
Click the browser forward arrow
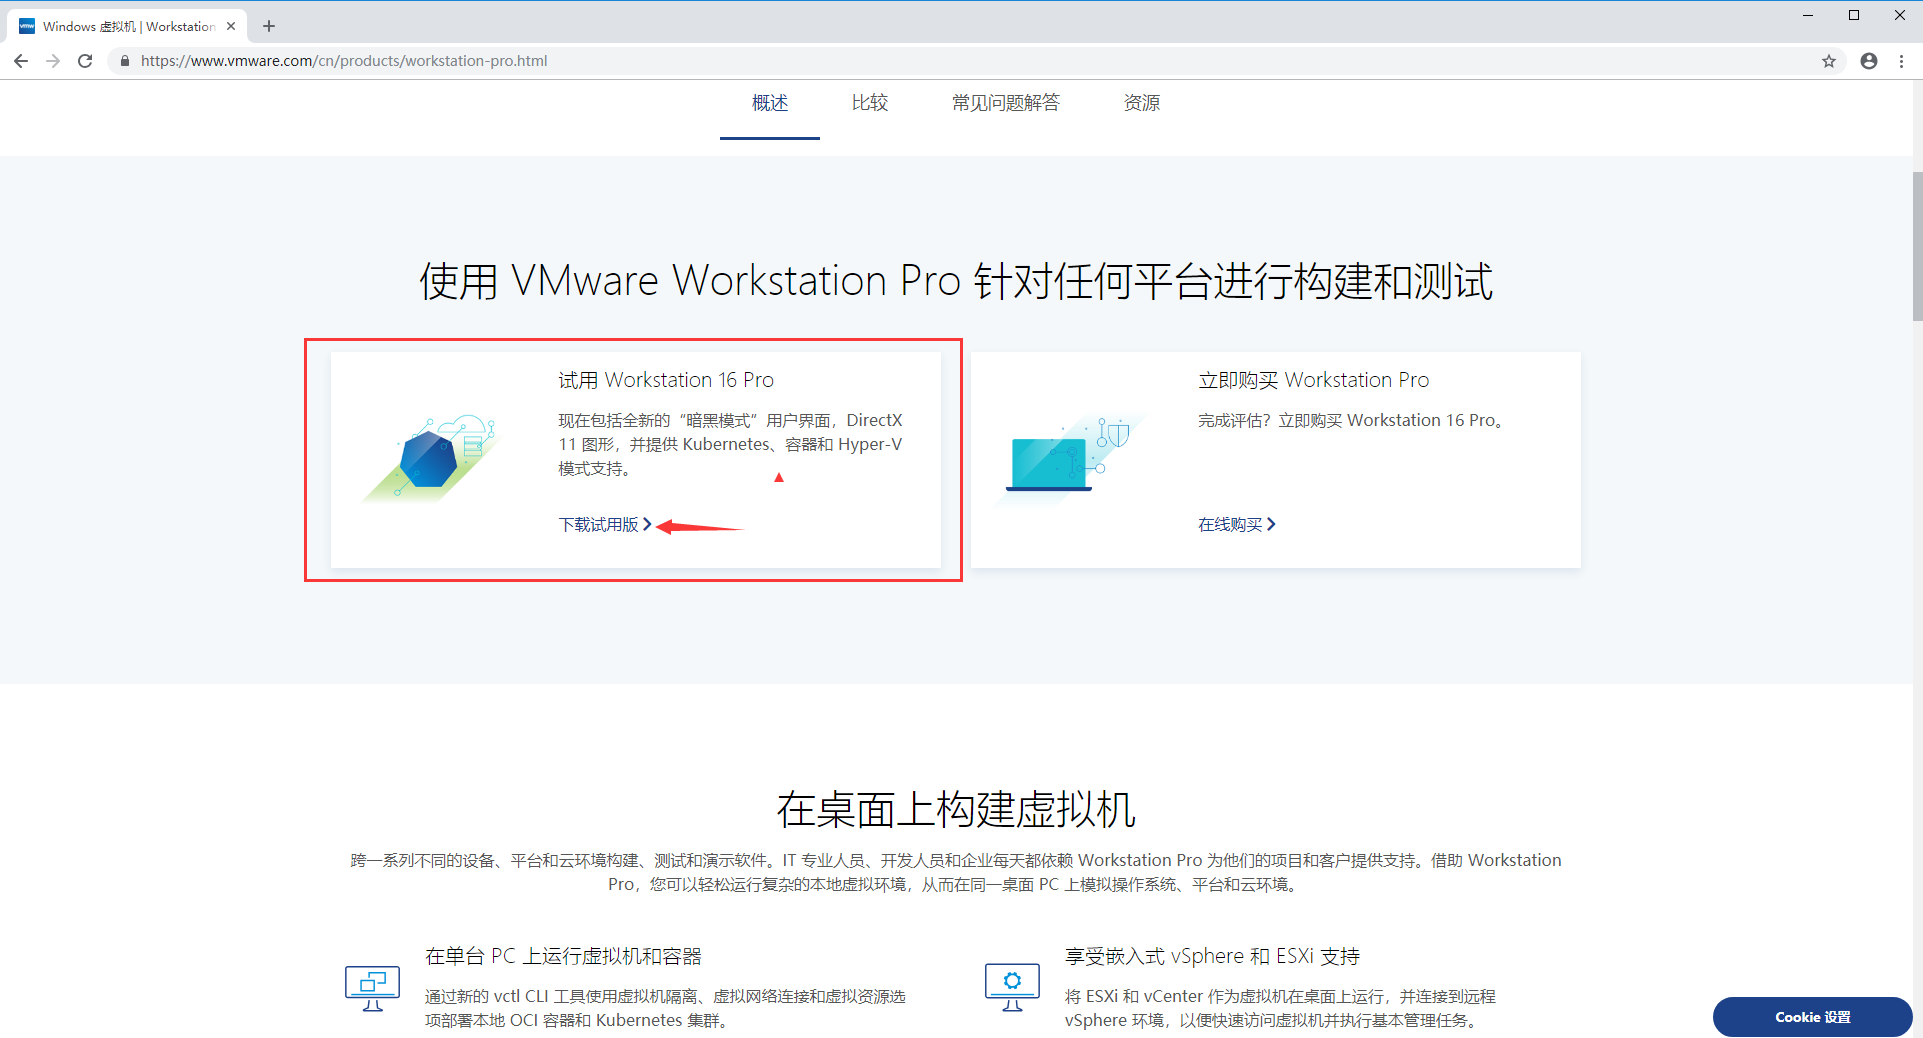point(53,61)
